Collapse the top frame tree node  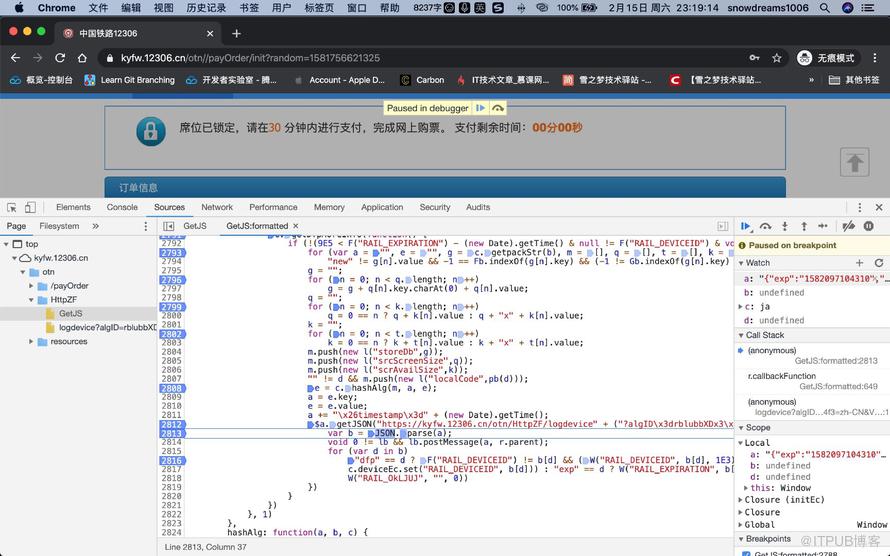click(6, 244)
